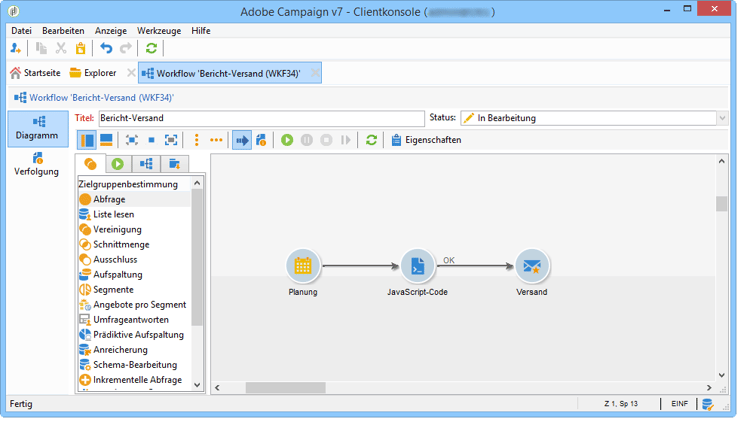Toggle the bottom panel layout icon

click(106, 140)
